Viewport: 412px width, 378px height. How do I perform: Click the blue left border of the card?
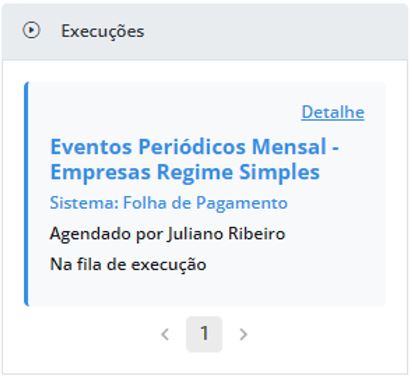tap(26, 194)
